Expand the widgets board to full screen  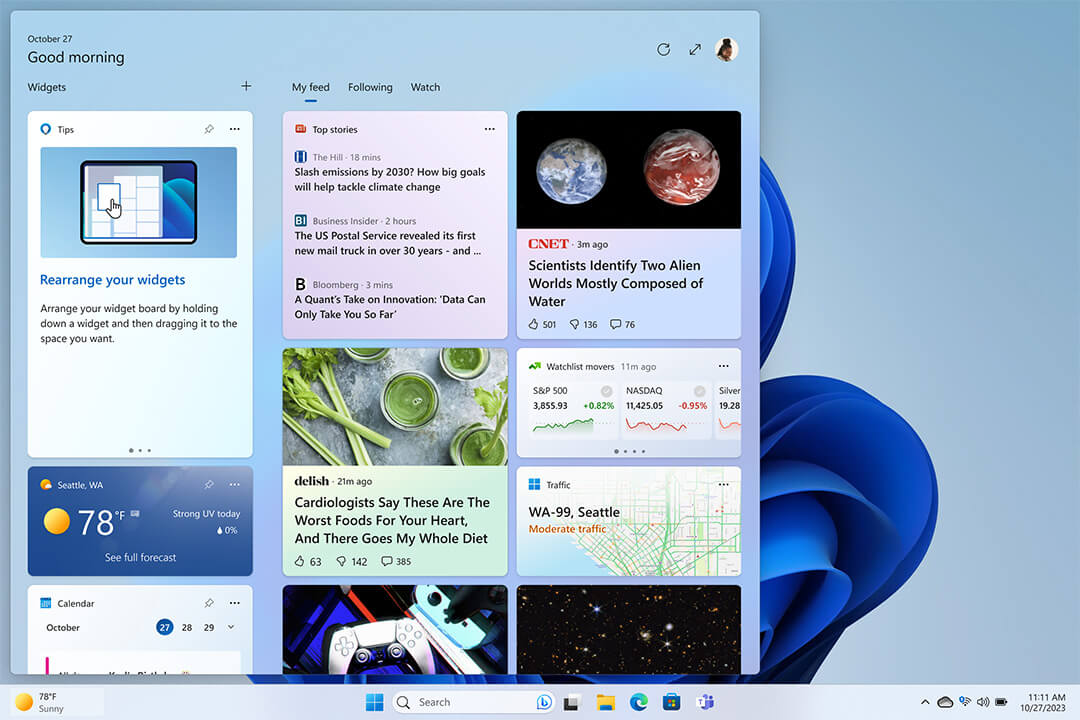click(695, 49)
